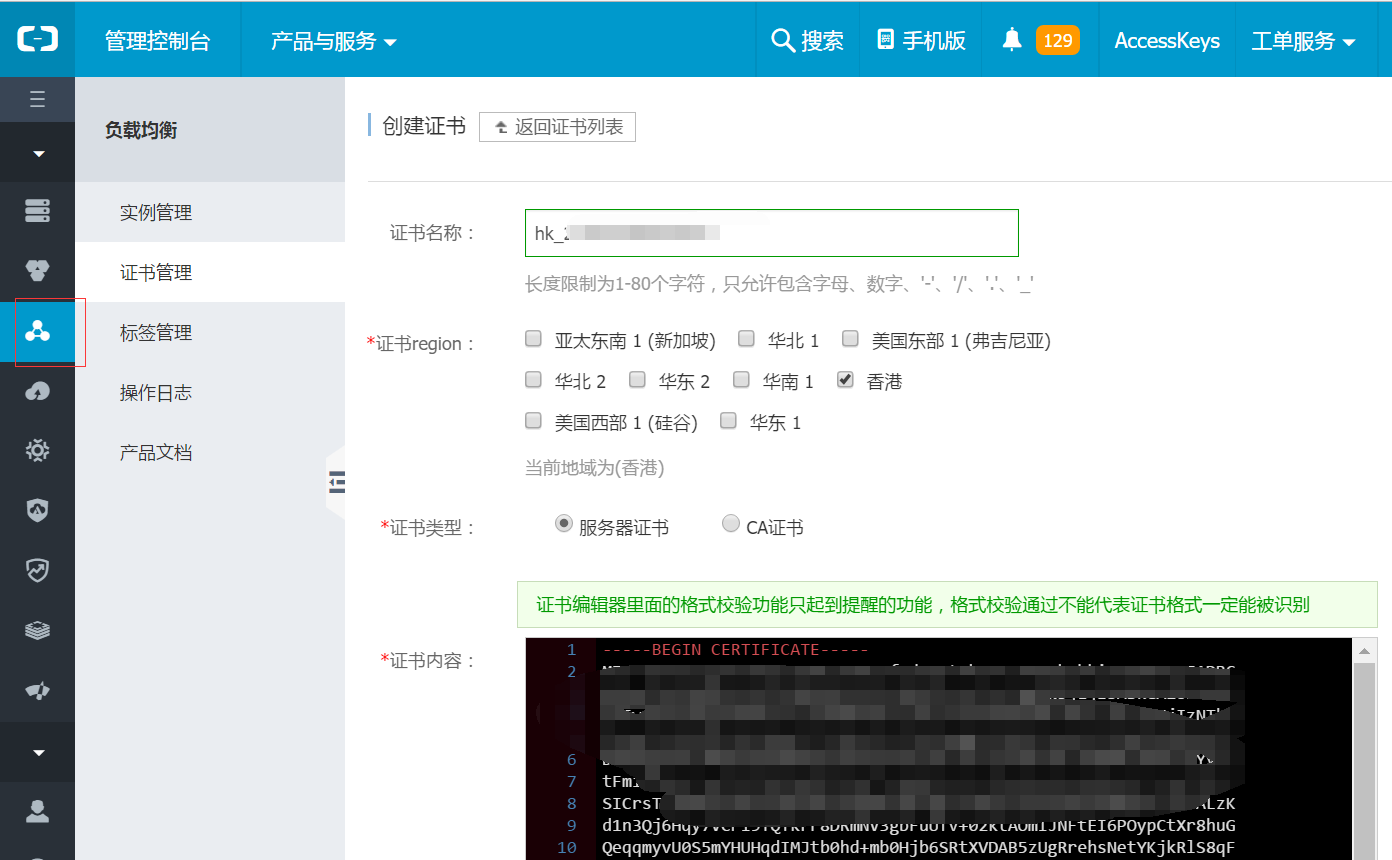Screen dimensions: 1392x860
Task: Collapse upper sidebar section arrow
Action: click(38, 153)
